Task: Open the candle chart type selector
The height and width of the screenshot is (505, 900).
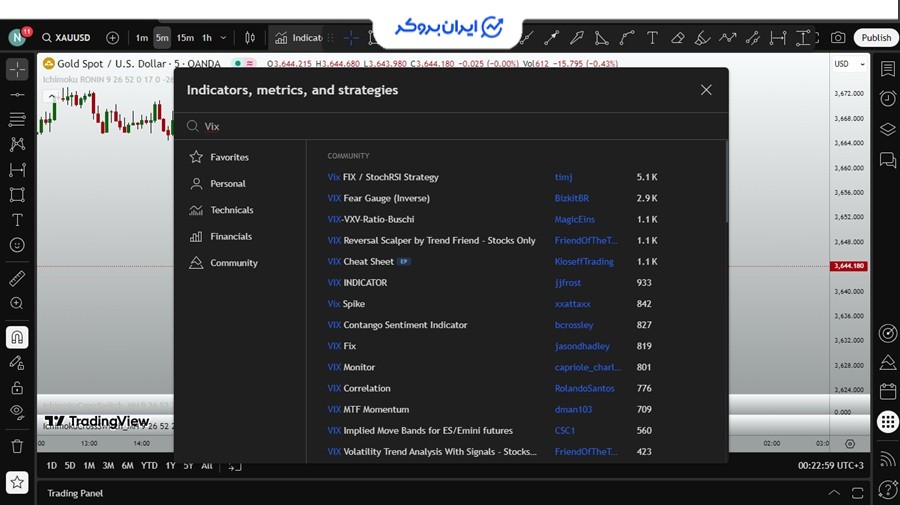Action: 250,38
